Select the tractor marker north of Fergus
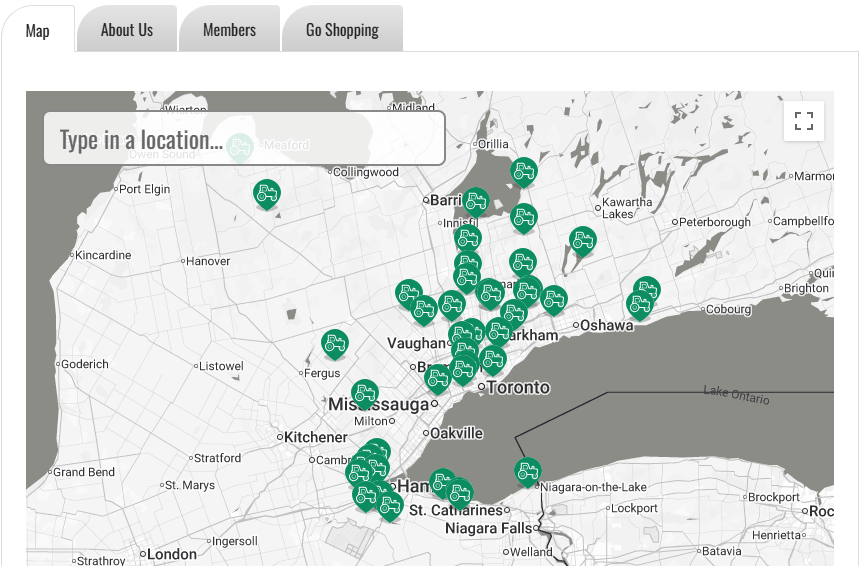This screenshot has height=566, width=866. pos(335,343)
